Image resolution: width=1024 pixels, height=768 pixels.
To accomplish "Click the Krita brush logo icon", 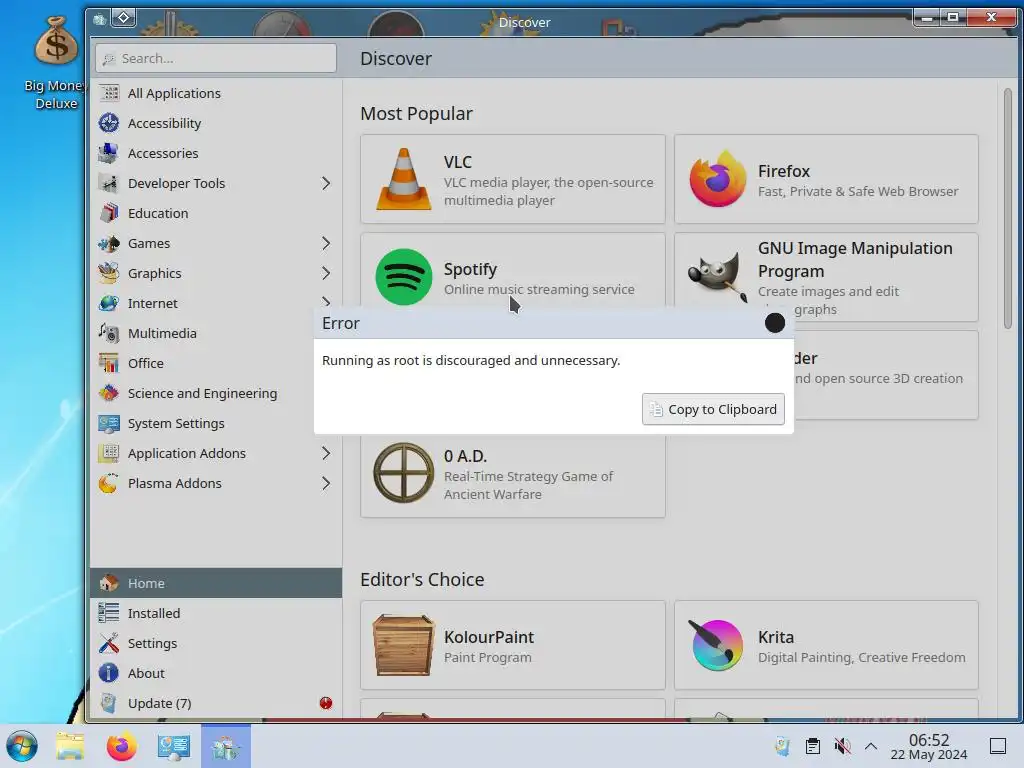I will click(717, 645).
